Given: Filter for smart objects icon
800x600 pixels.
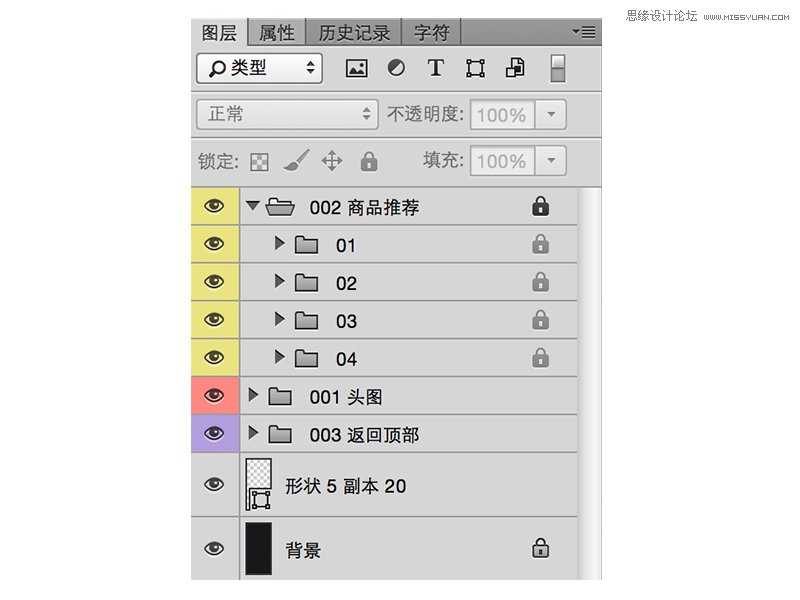Looking at the screenshot, I should (514, 67).
